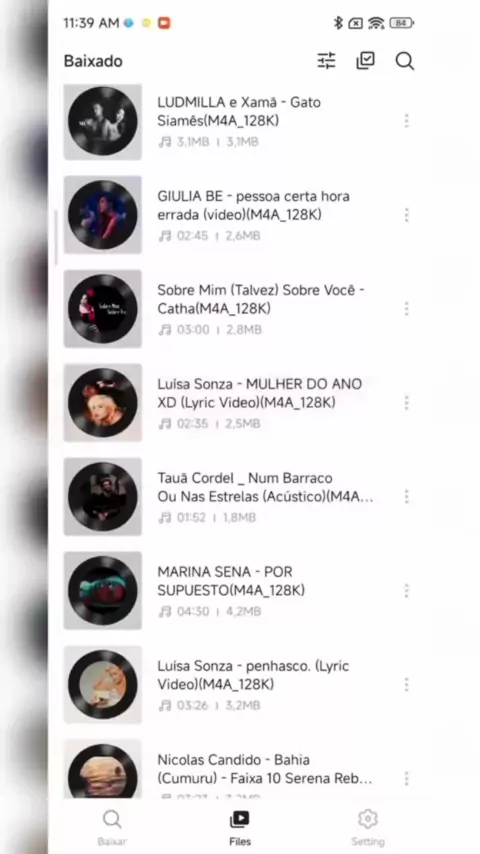Open search with the magnifier icon
The height and width of the screenshot is (854, 480).
click(405, 61)
